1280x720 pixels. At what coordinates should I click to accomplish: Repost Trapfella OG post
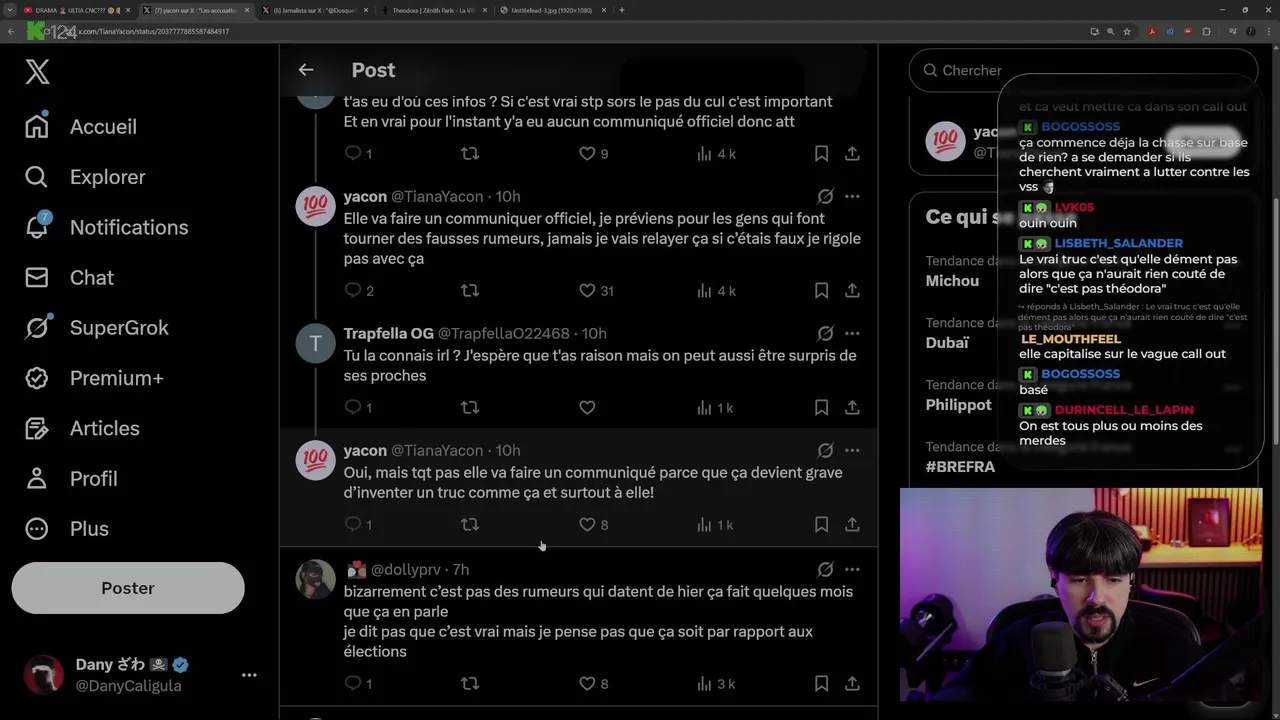coord(469,407)
